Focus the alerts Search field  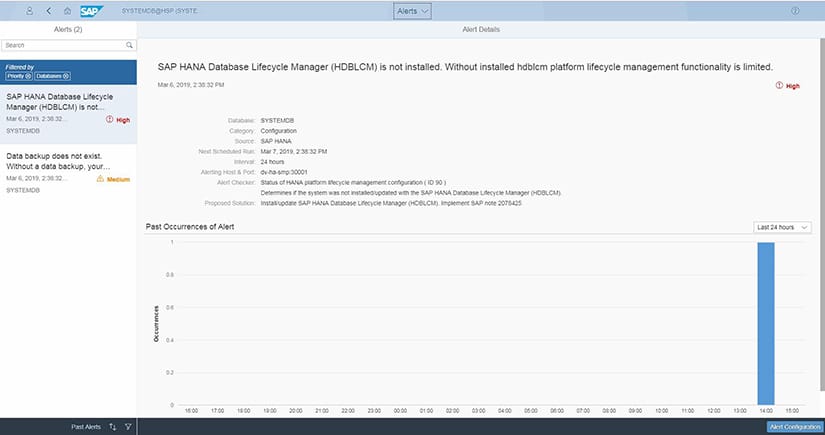69,45
